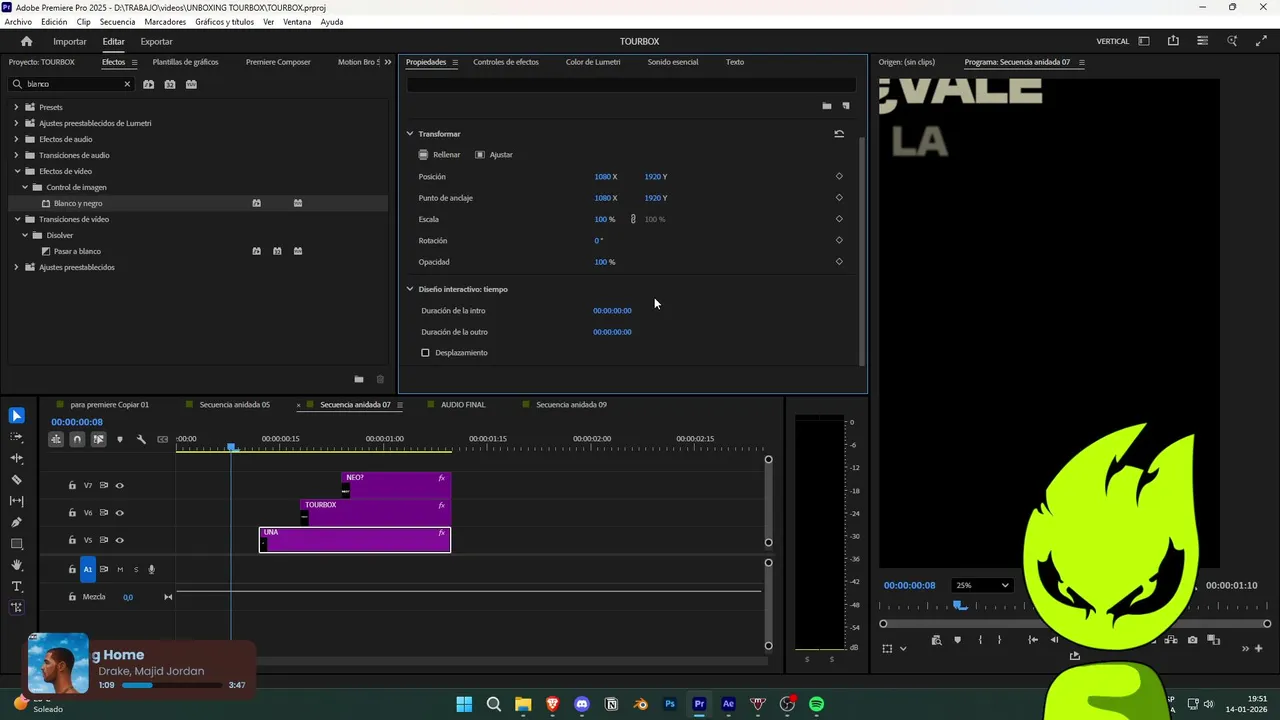Clear the effects search field
The width and height of the screenshot is (1280, 720).
click(127, 84)
